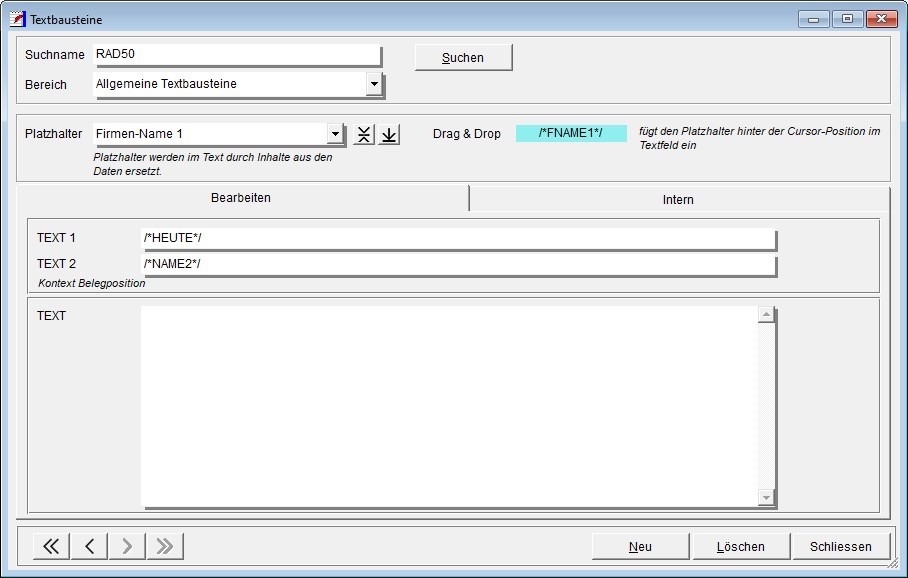
Task: Go to the previous record arrow
Action: pyautogui.click(x=89, y=546)
